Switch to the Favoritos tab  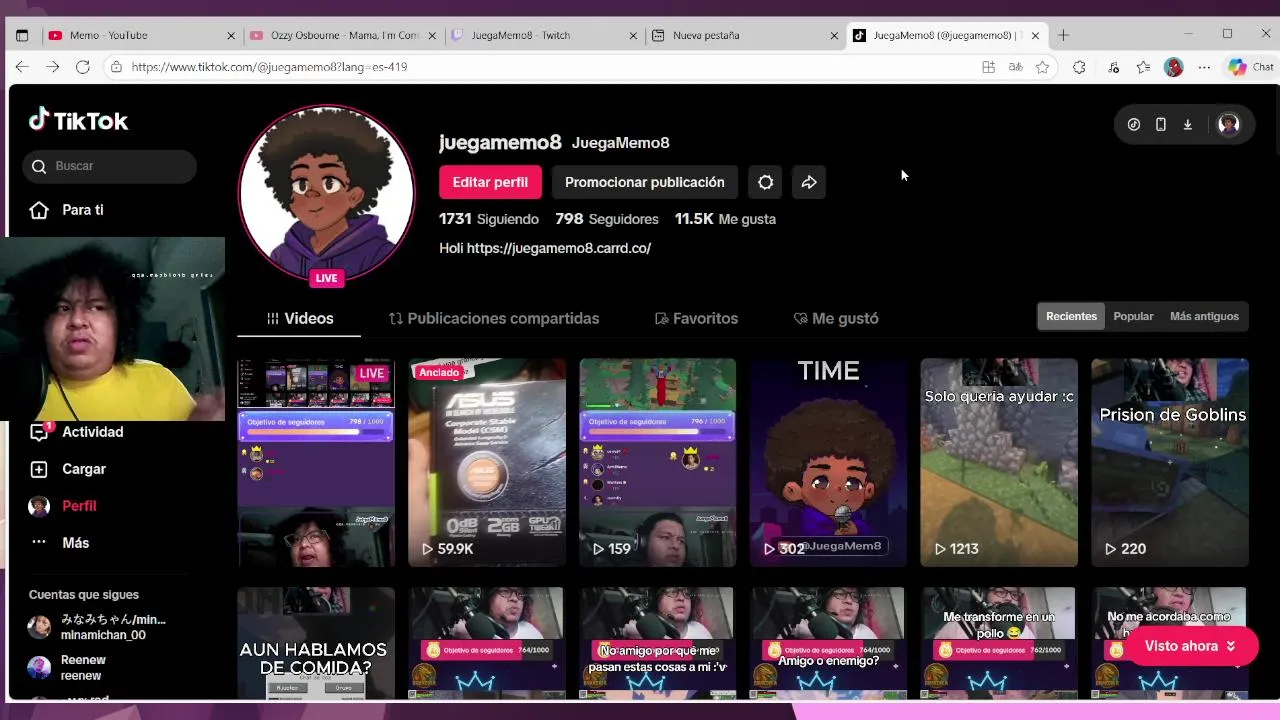[696, 318]
